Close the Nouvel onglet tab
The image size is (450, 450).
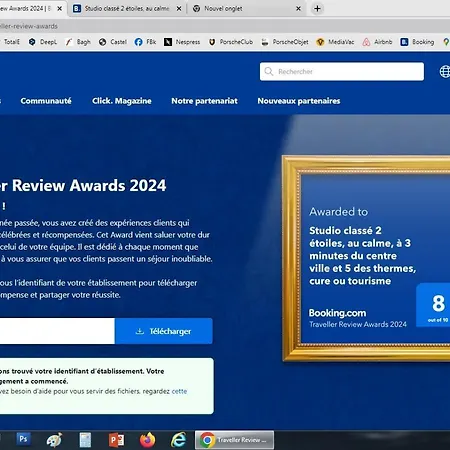298,9
